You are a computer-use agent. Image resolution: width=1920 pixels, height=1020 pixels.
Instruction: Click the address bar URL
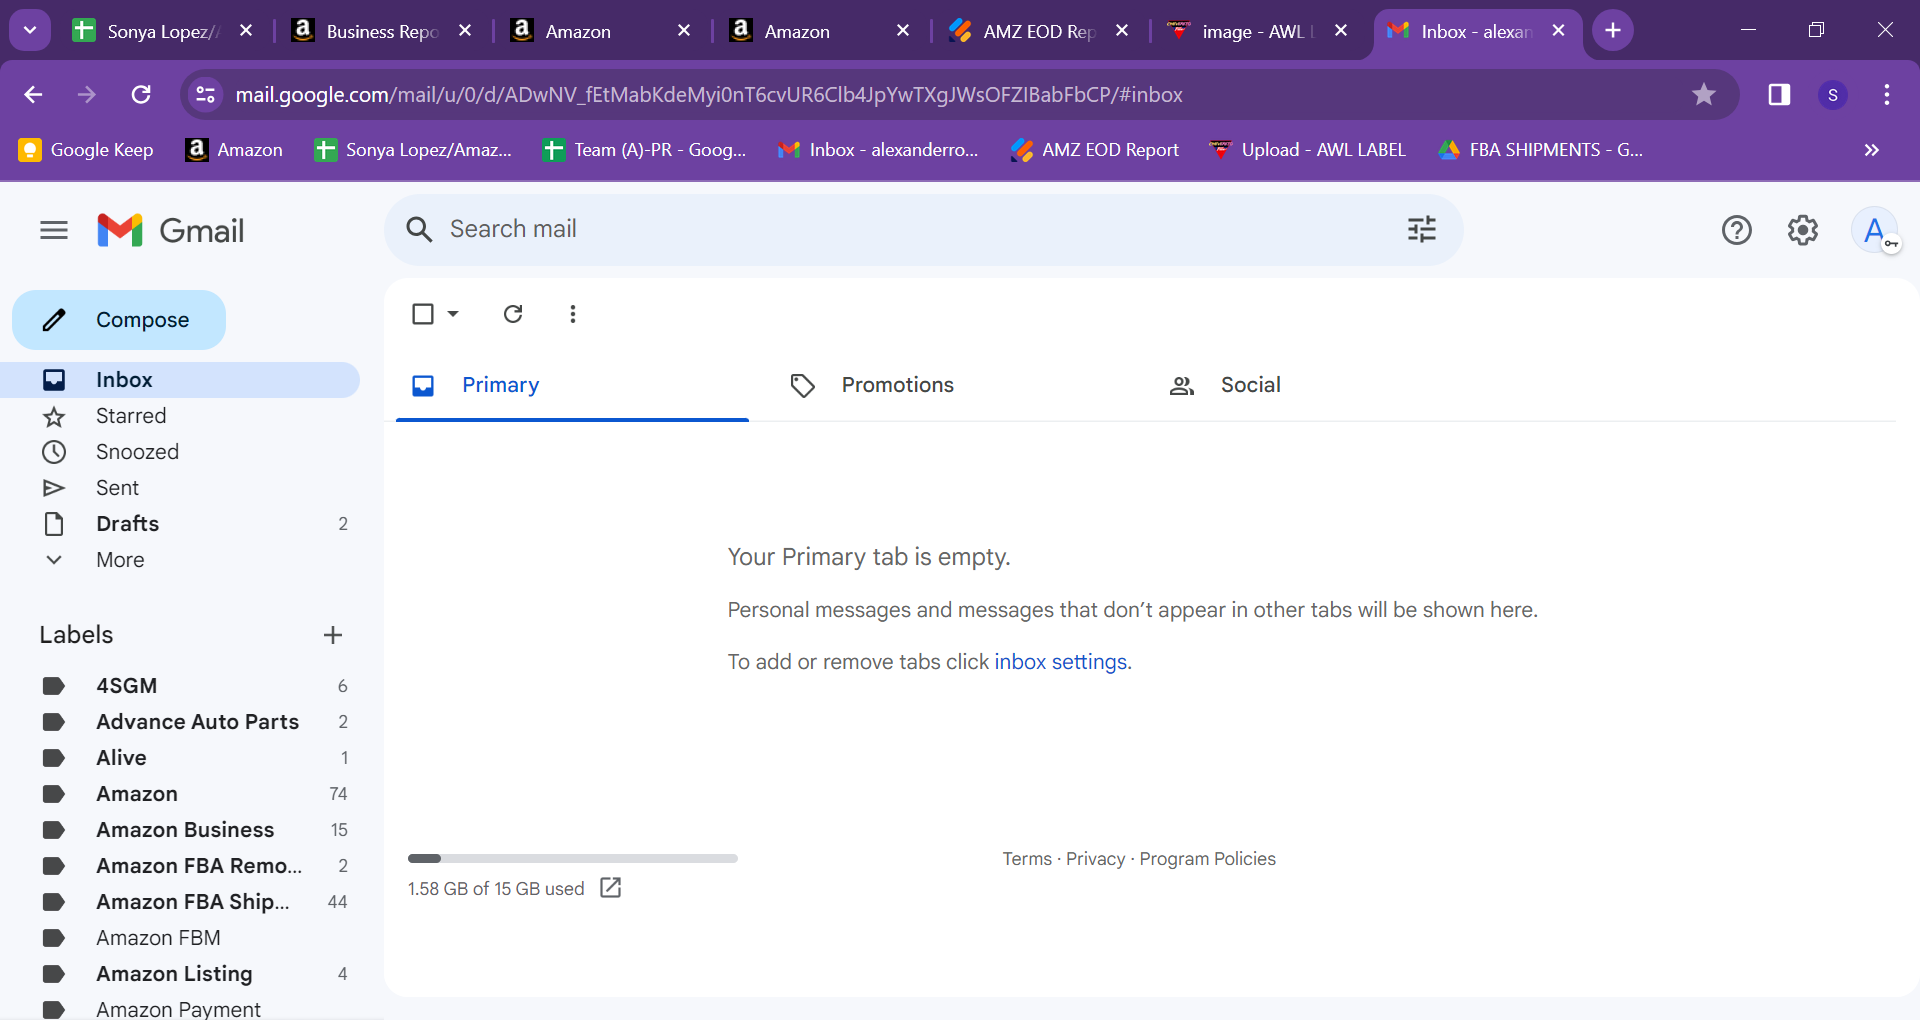pyautogui.click(x=709, y=95)
